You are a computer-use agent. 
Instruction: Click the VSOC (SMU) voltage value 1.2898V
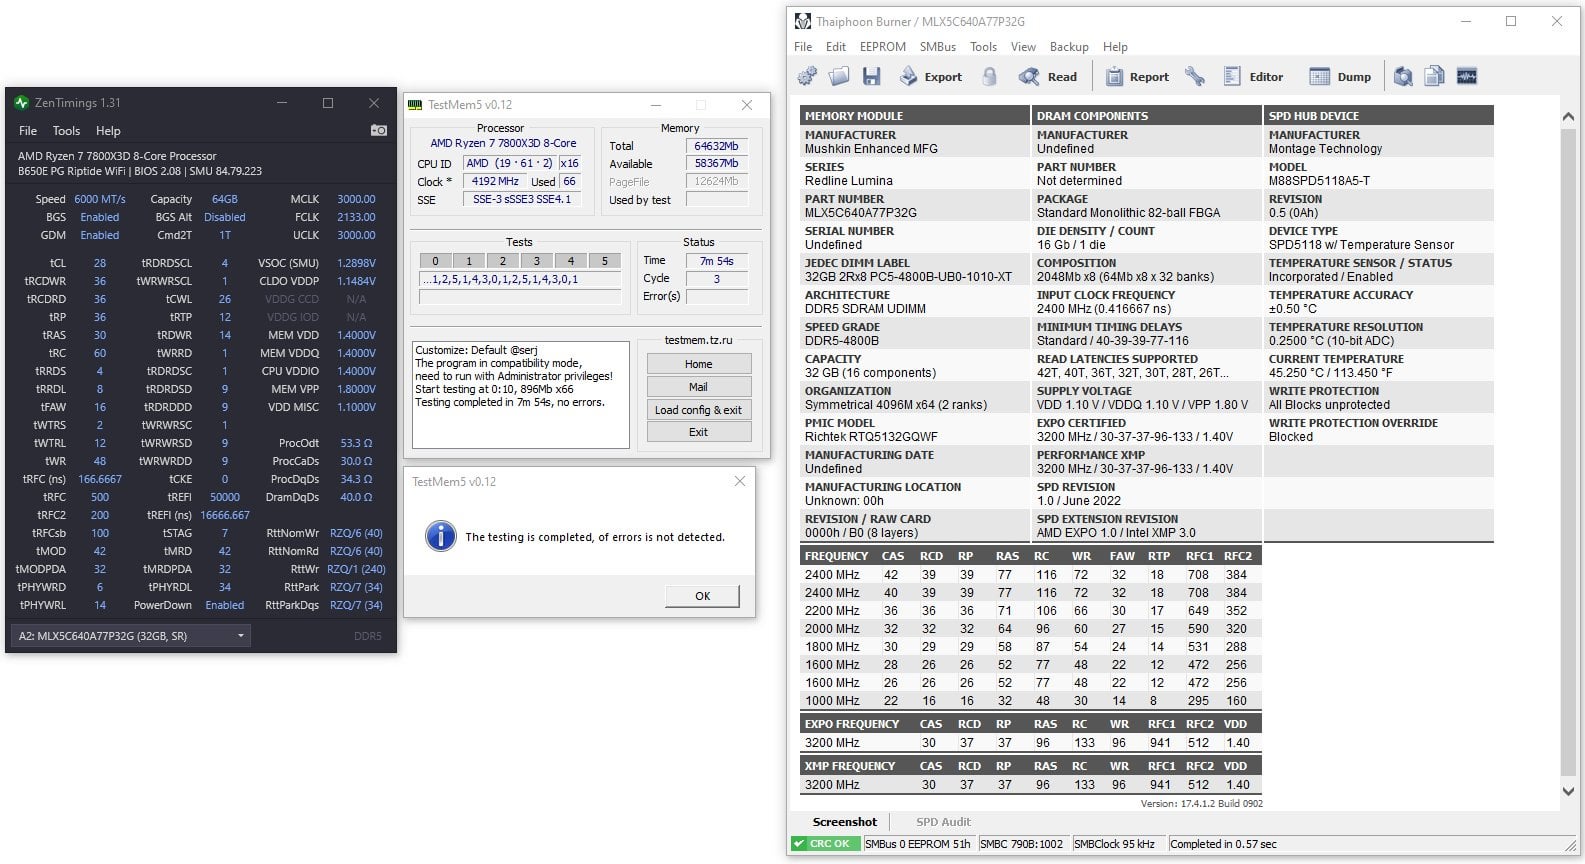(x=356, y=263)
